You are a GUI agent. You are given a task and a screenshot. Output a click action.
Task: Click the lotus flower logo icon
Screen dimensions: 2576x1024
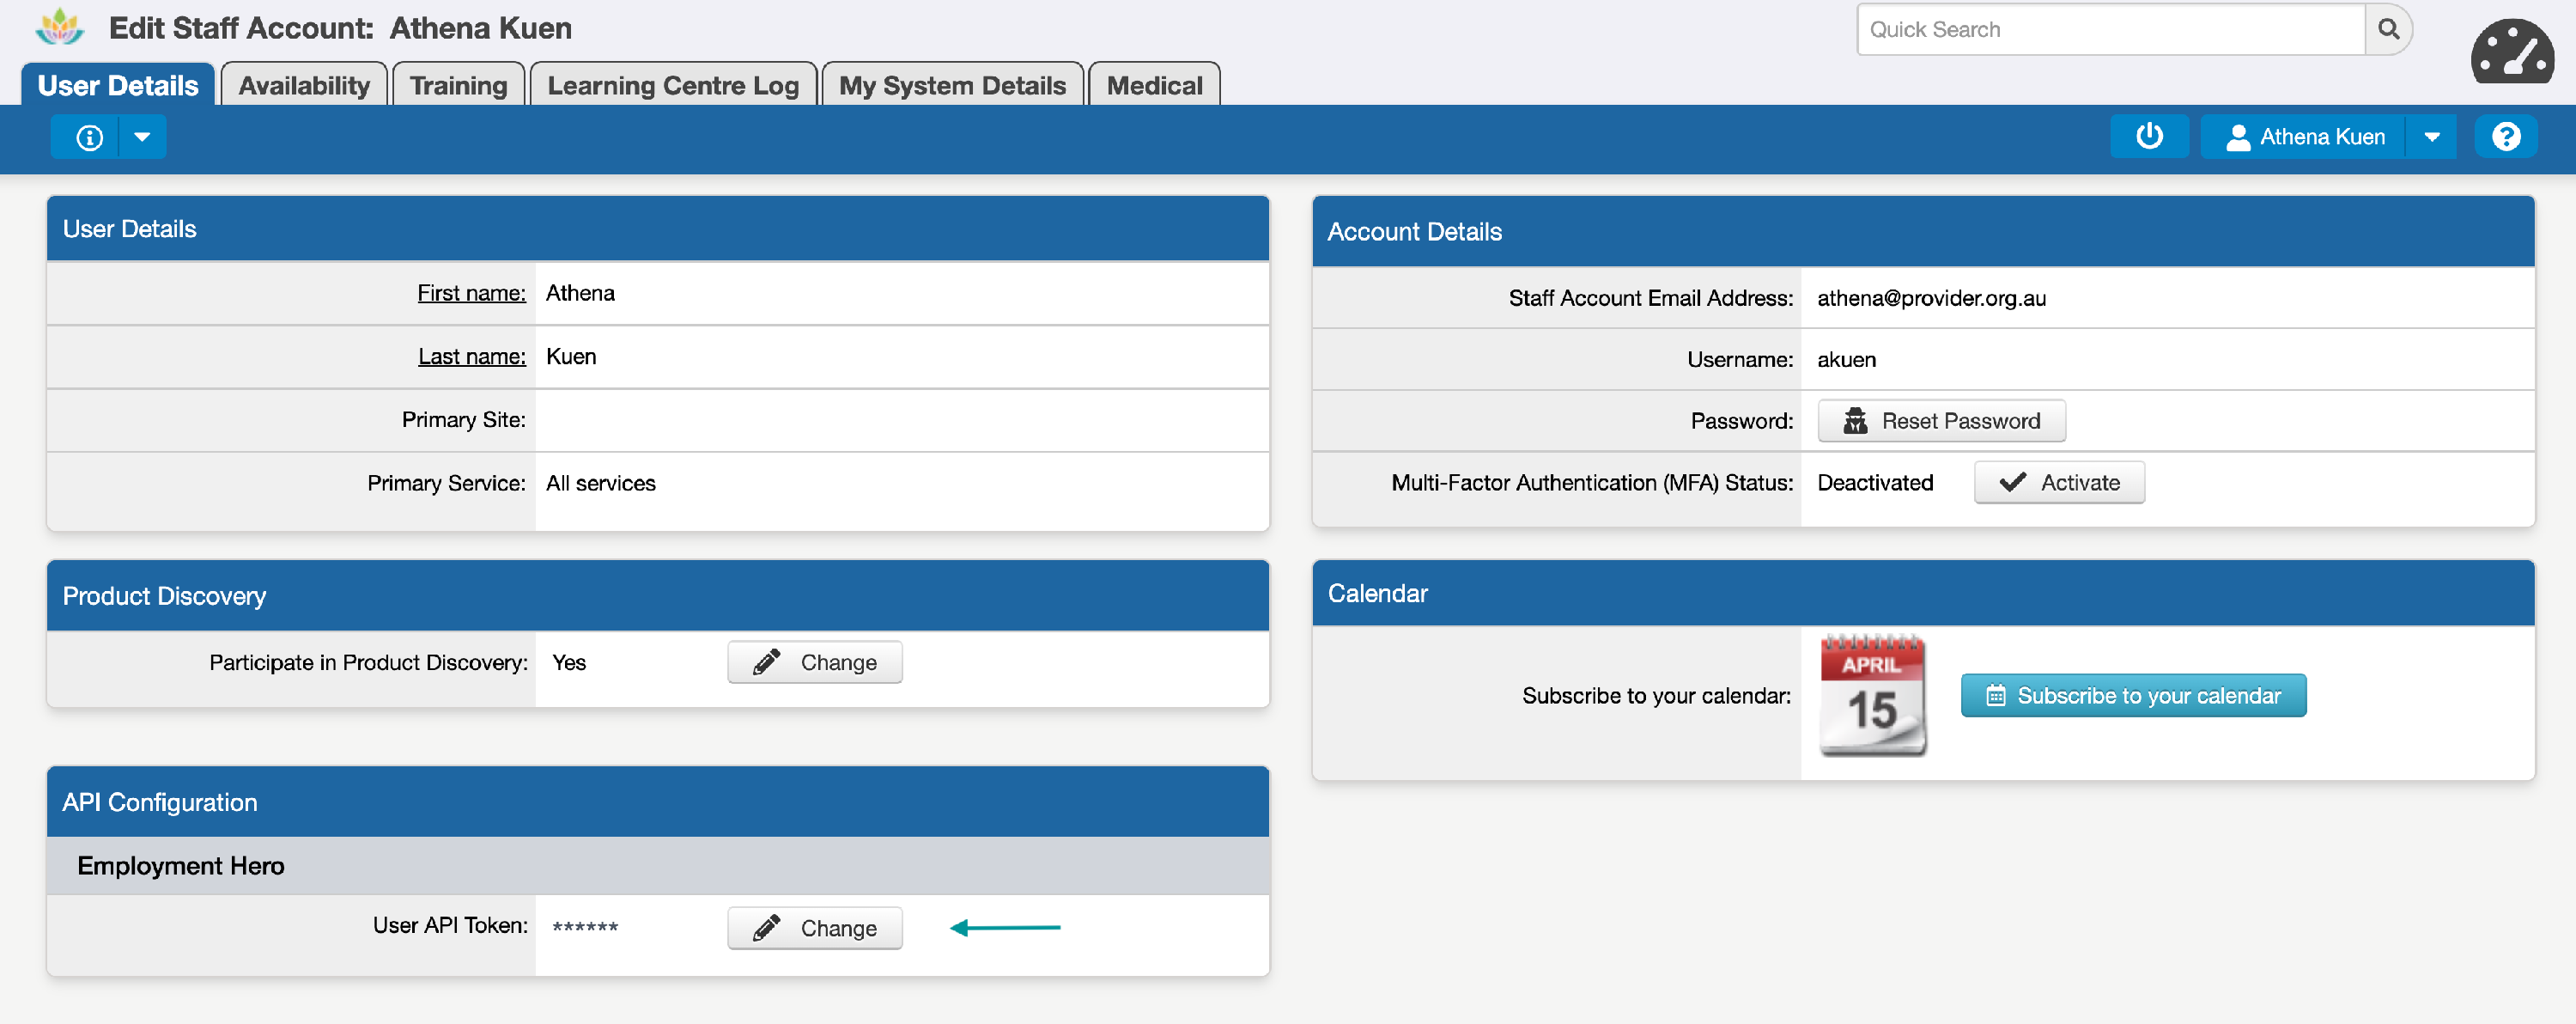coord(59,28)
